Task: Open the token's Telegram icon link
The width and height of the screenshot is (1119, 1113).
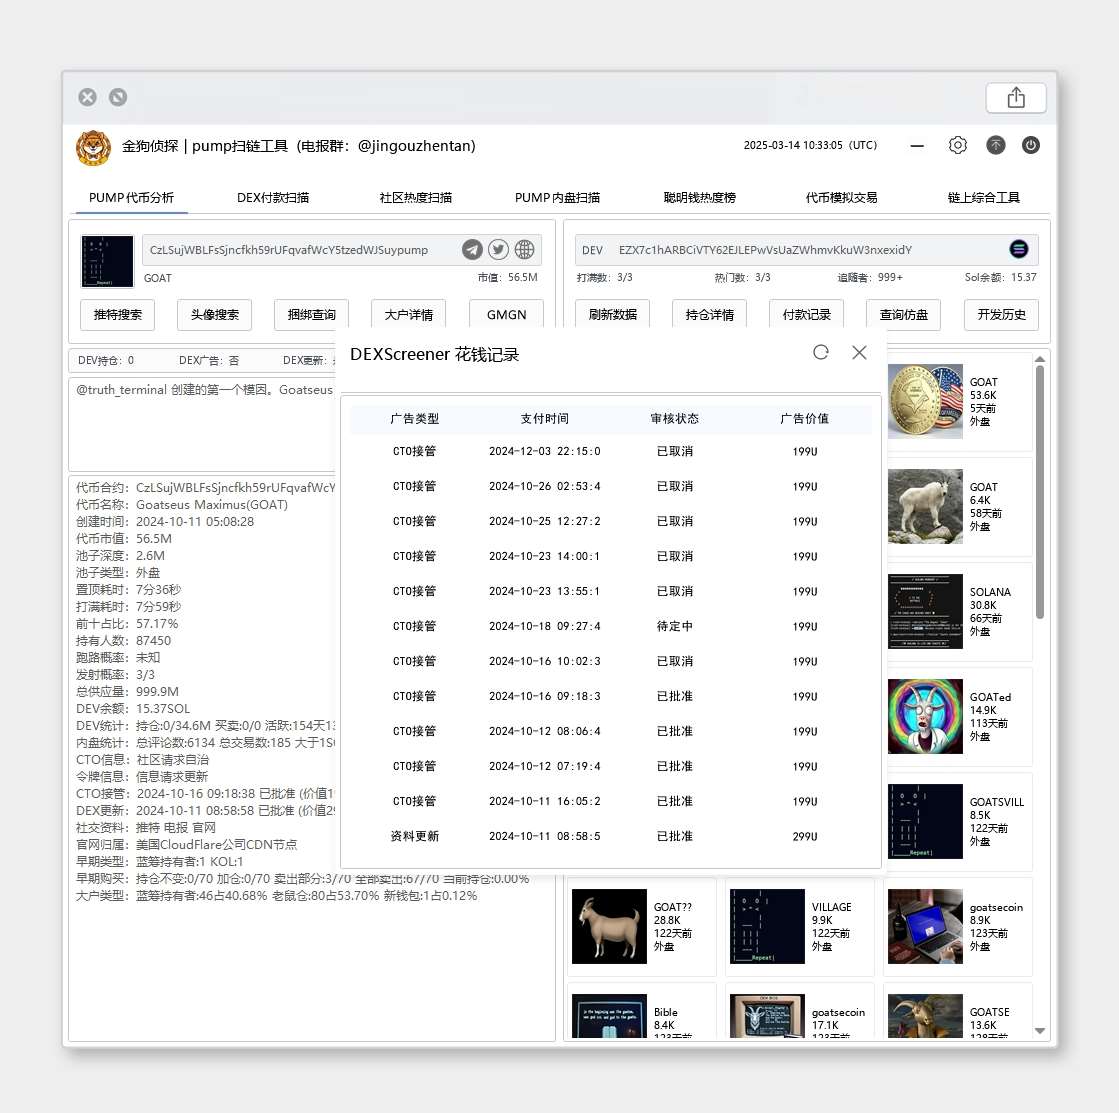Action: click(x=472, y=250)
